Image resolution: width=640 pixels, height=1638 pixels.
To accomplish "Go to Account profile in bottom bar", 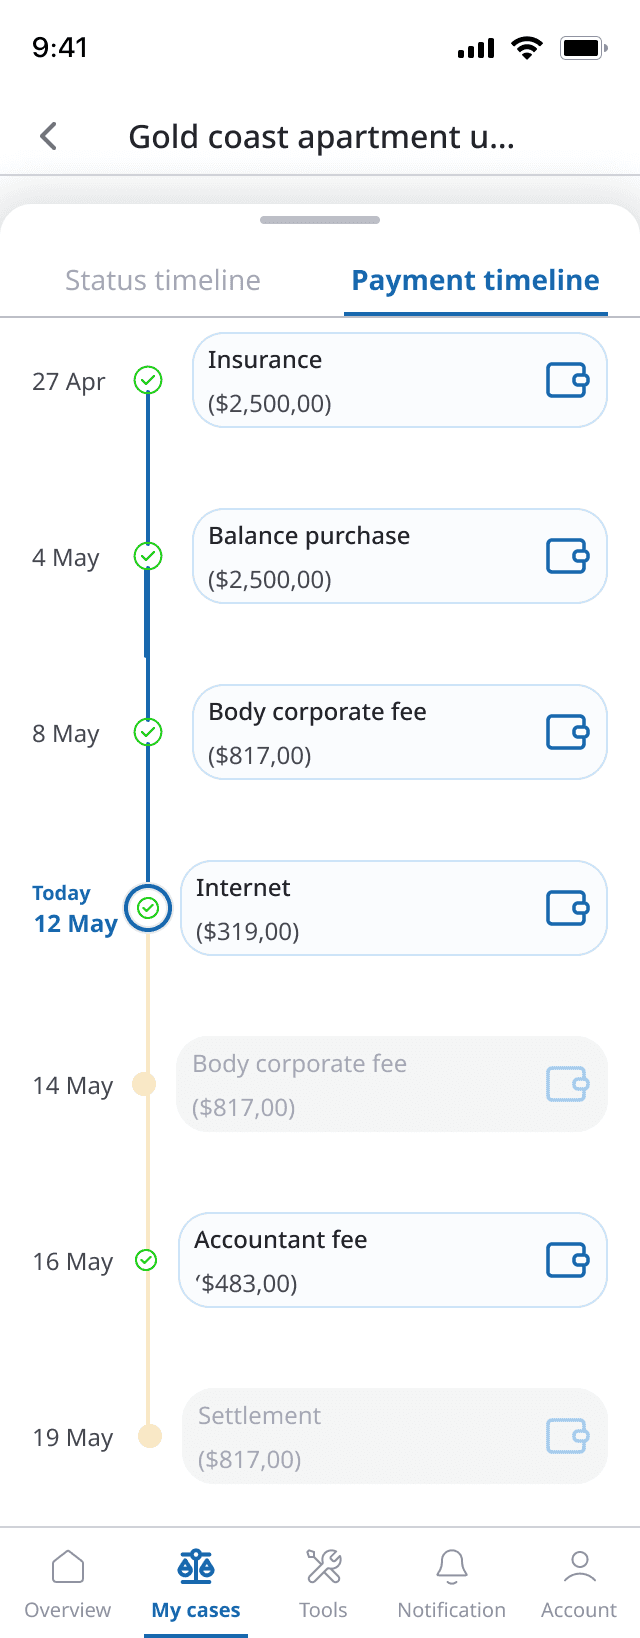I will coord(579,1584).
